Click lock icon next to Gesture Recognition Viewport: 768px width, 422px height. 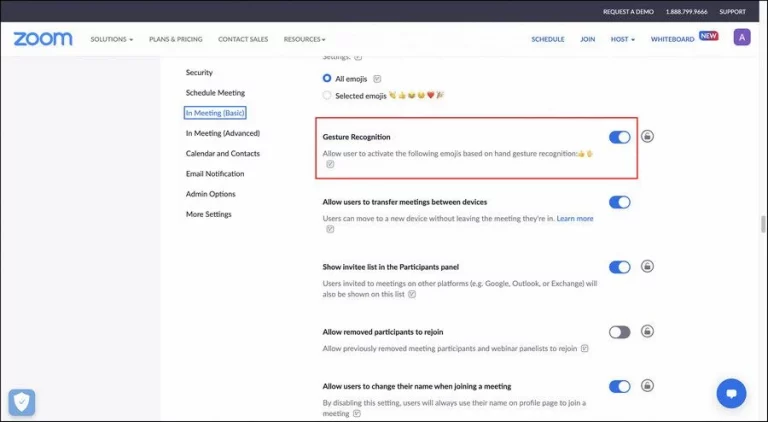pos(647,136)
